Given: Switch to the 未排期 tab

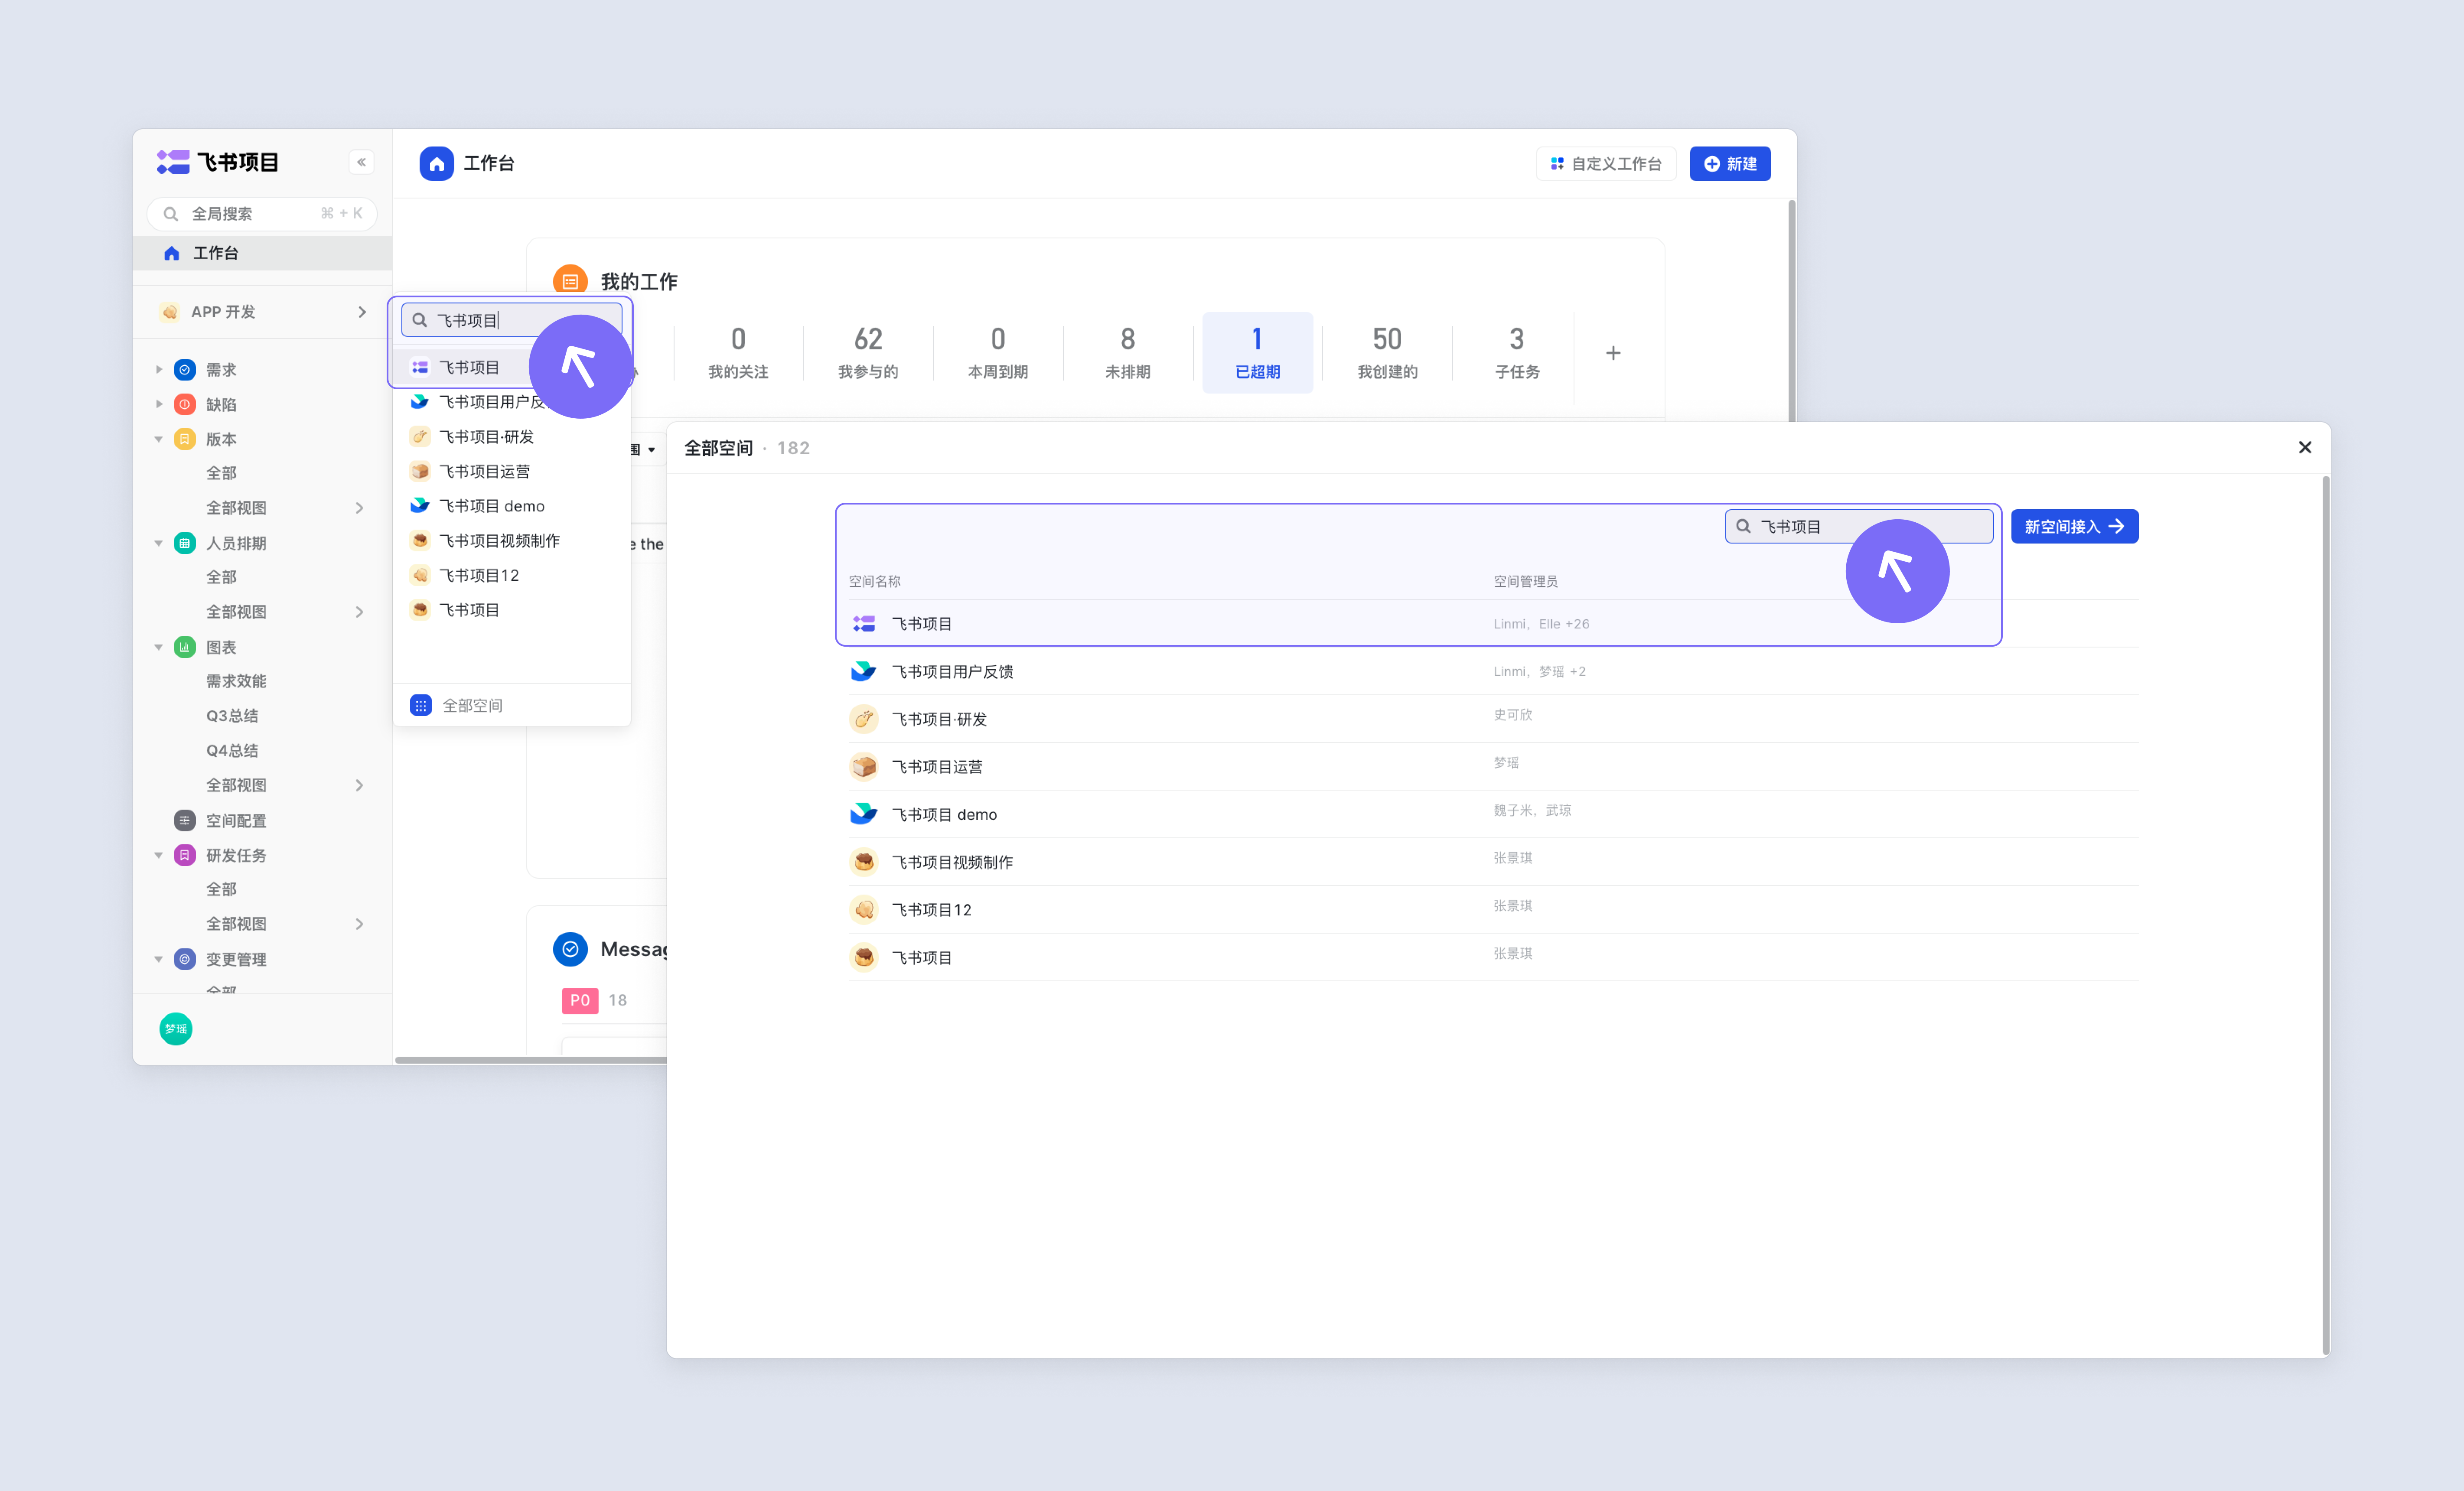Looking at the screenshot, I should point(1128,352).
